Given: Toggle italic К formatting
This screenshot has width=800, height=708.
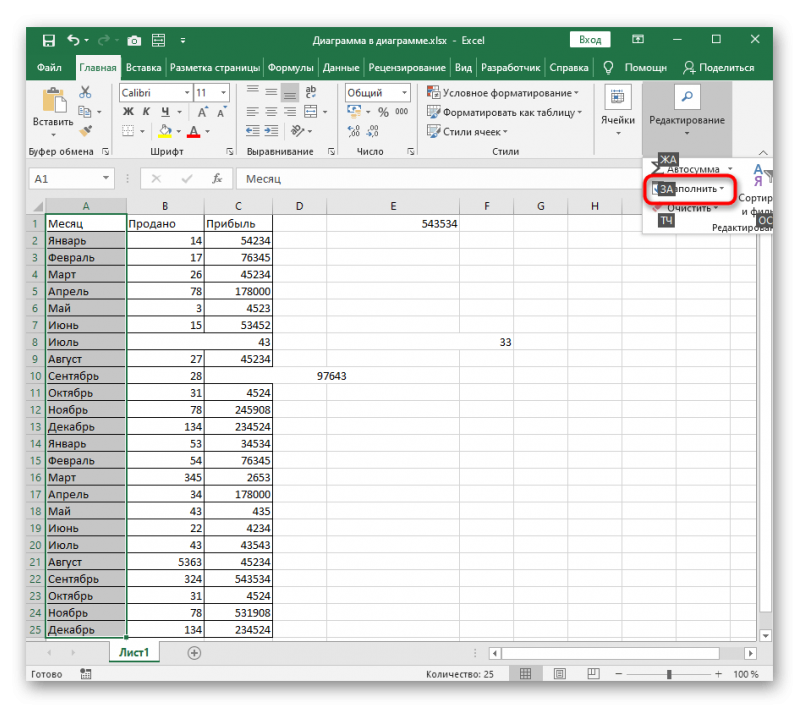Looking at the screenshot, I should [146, 111].
